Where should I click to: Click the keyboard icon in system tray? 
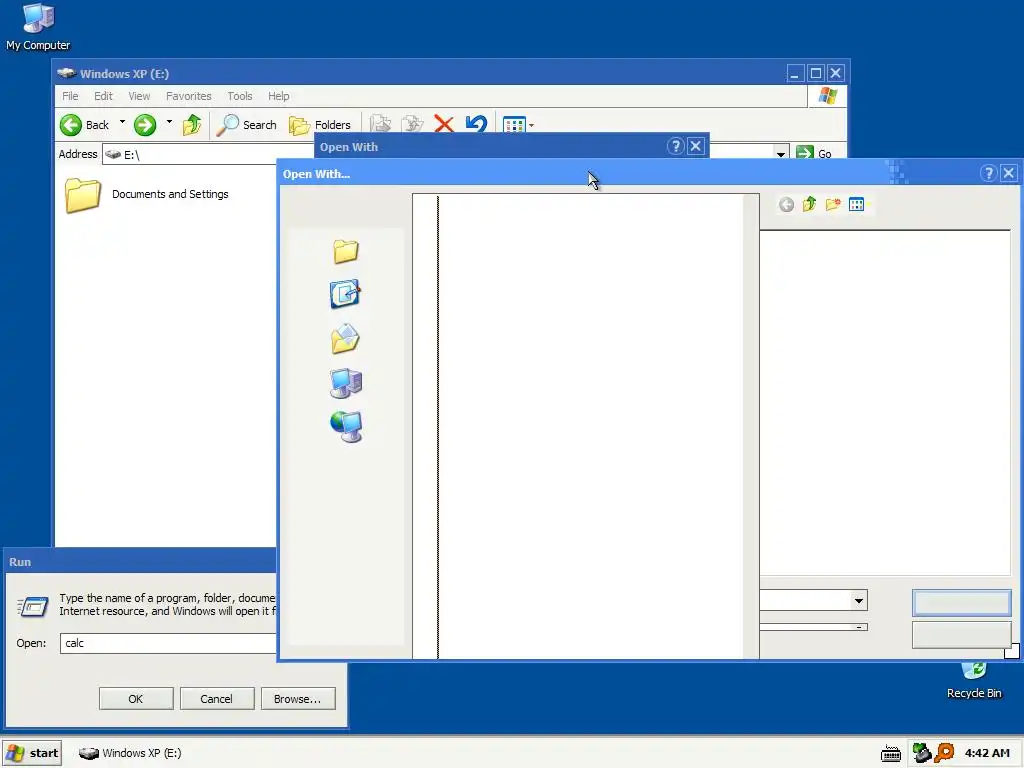tap(890, 754)
